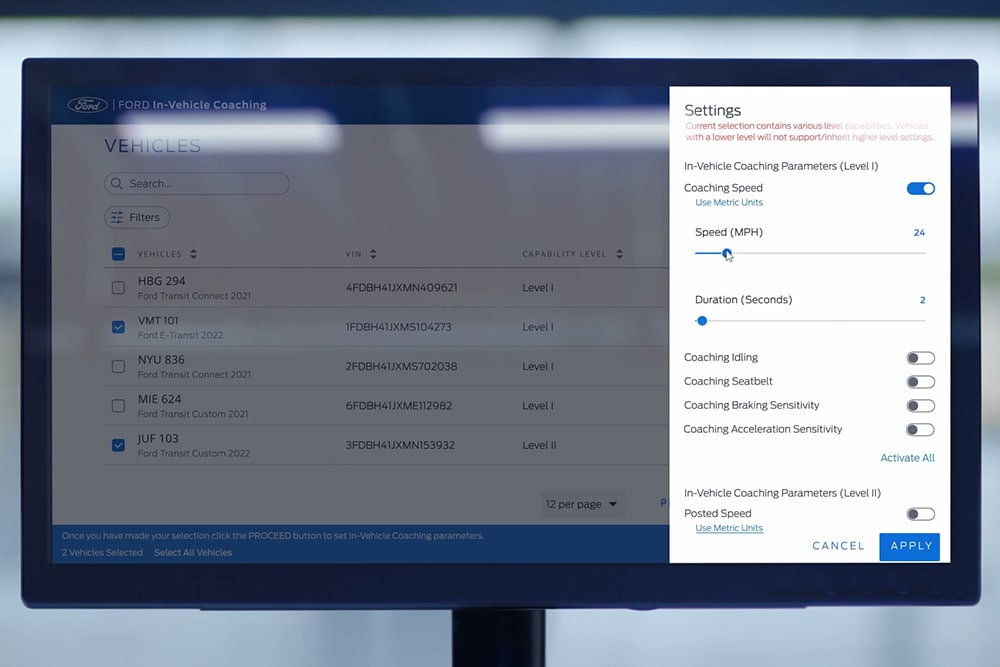1000x667 pixels.
Task: Open the Filters panel
Action: pos(136,217)
